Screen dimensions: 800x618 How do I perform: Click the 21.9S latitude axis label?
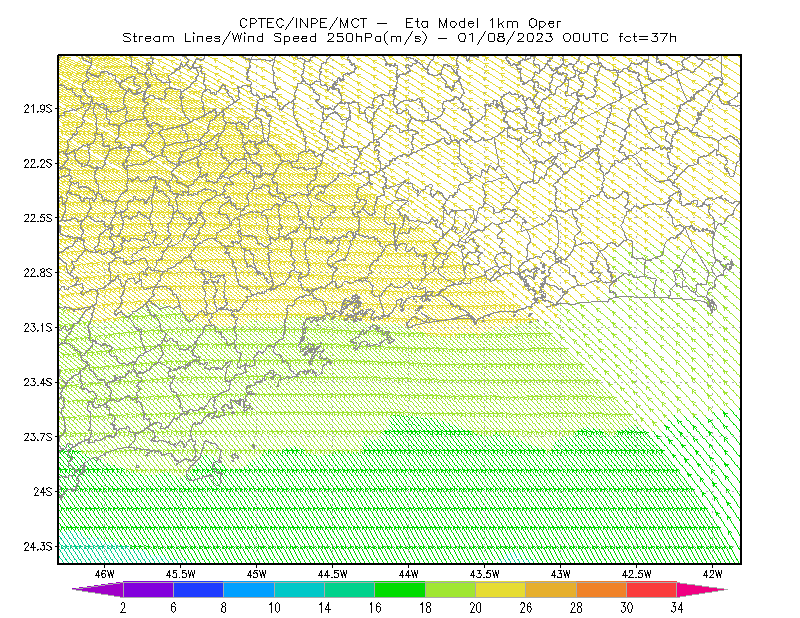click(x=38, y=108)
